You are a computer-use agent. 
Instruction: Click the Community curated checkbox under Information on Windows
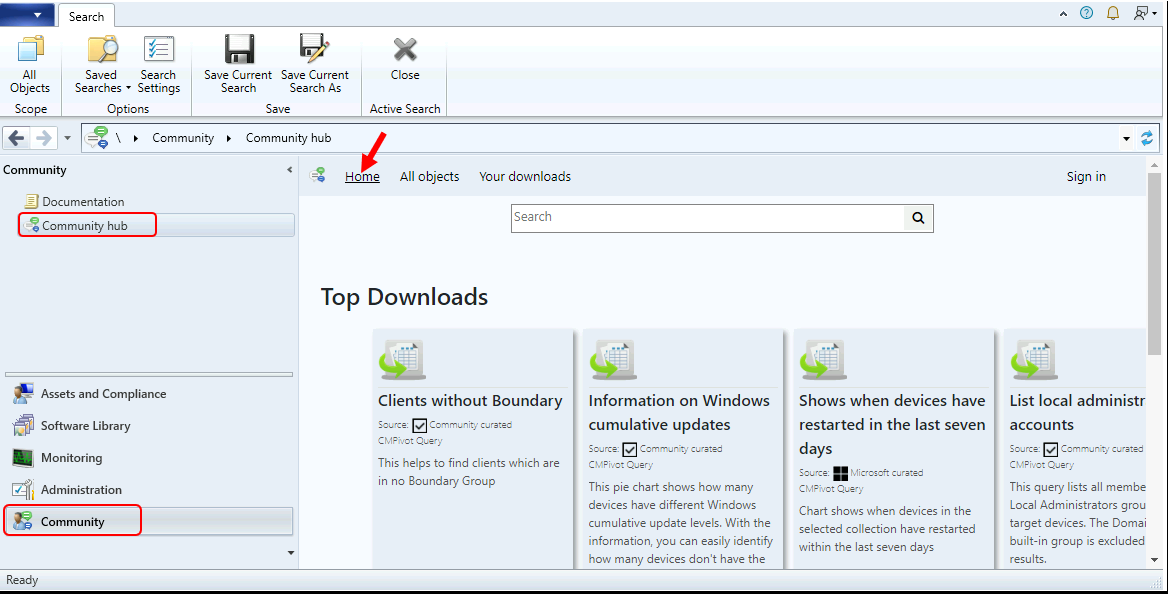629,449
